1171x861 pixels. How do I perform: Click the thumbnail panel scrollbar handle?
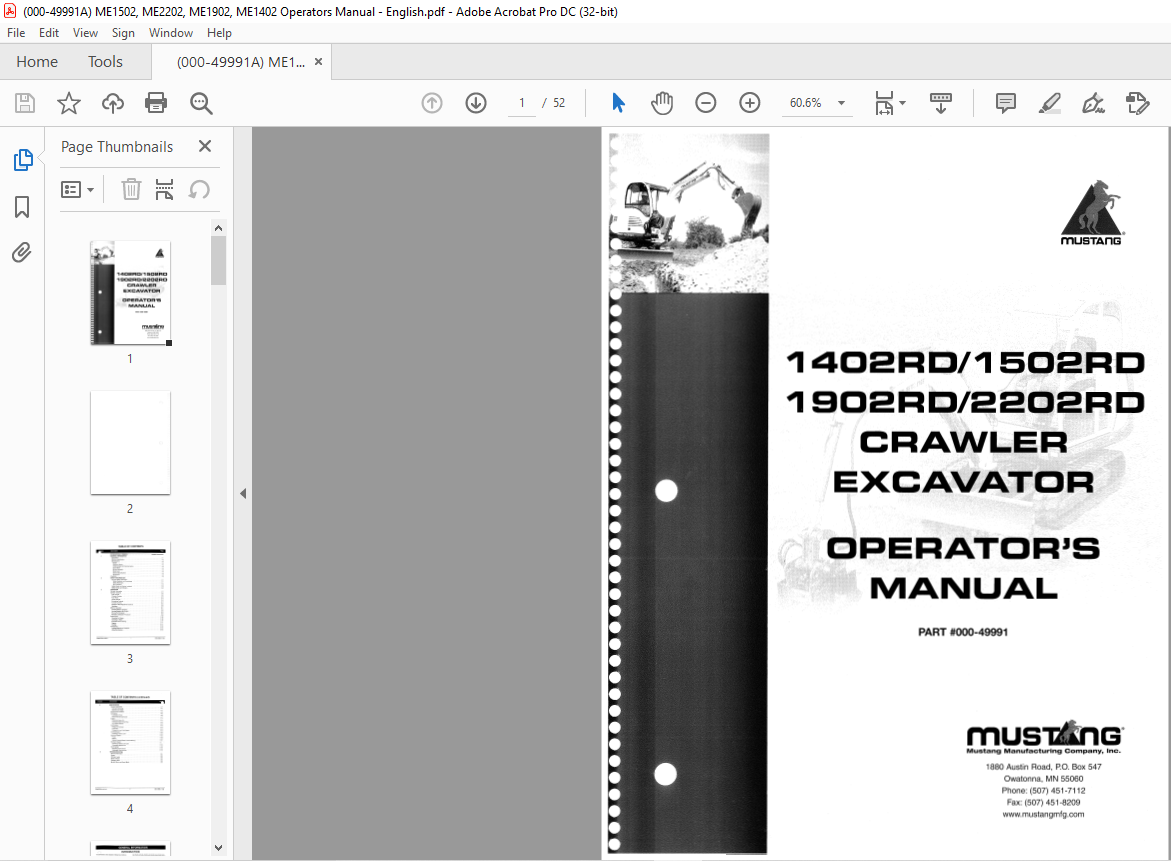218,261
